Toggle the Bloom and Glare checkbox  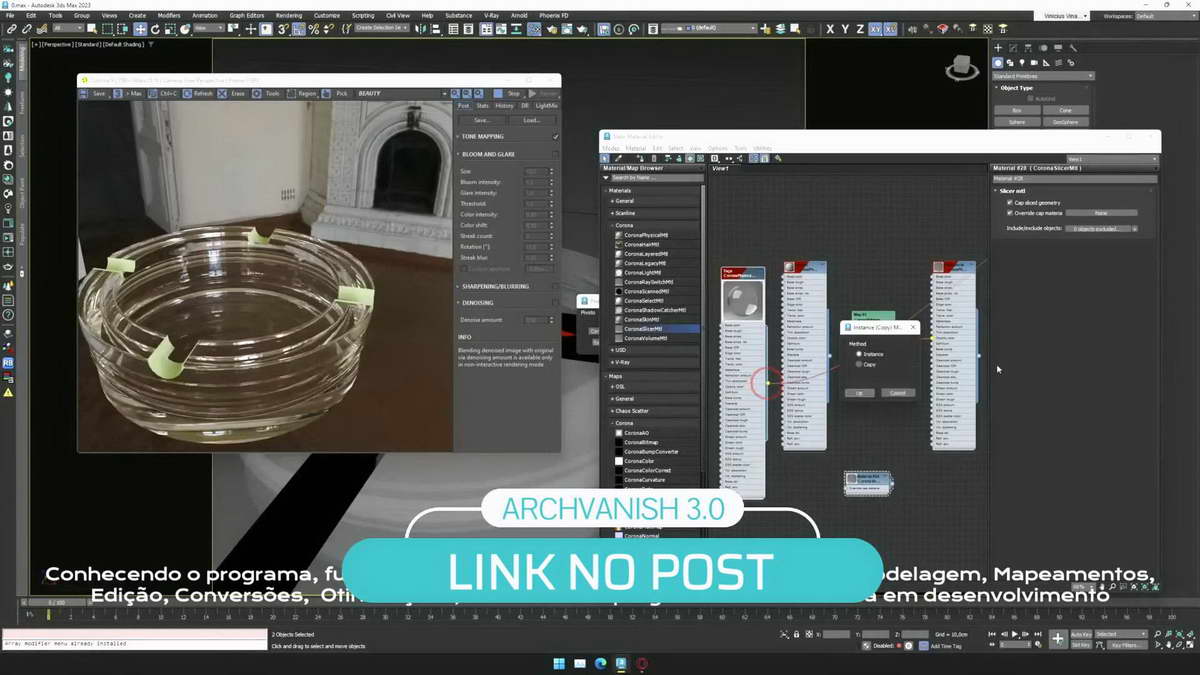click(x=556, y=155)
